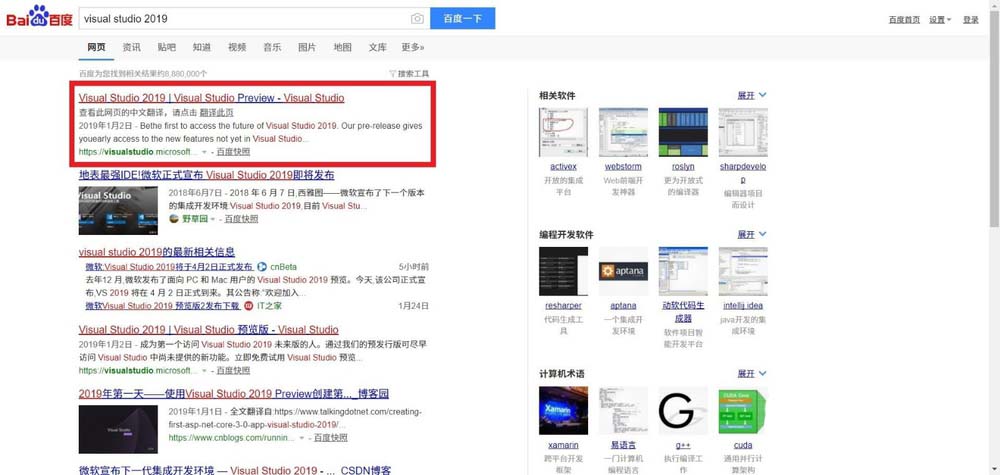Click the aptana logo thumbnail
The image size is (1000, 475).
[x=622, y=271]
